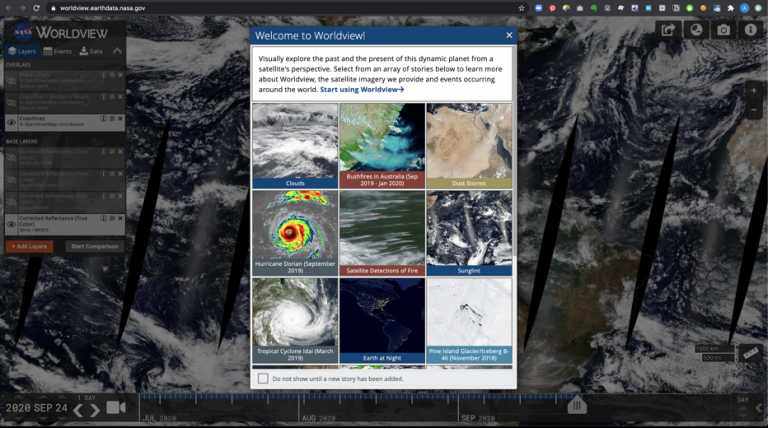
Task: Reload the page in the browser
Action: click(36, 8)
